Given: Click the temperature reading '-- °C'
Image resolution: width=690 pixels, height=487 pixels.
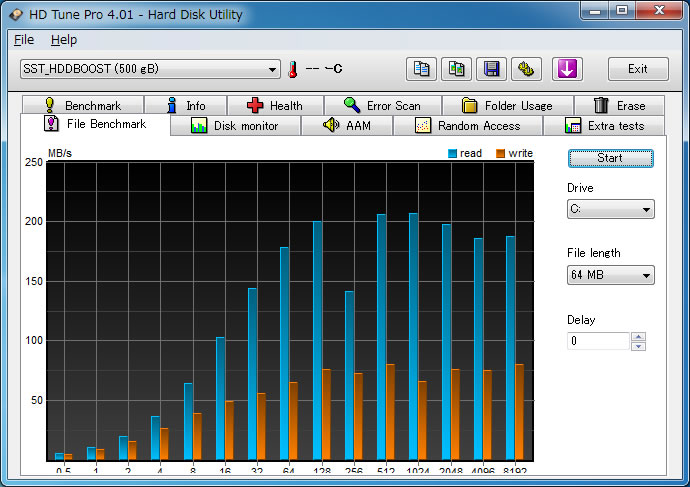Looking at the screenshot, I should click(x=324, y=69).
